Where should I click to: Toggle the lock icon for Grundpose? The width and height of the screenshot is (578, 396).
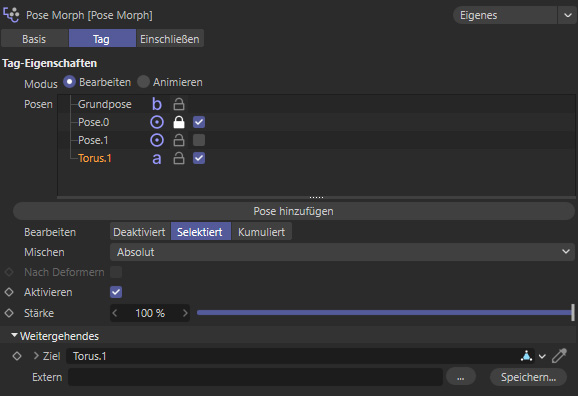point(179,104)
